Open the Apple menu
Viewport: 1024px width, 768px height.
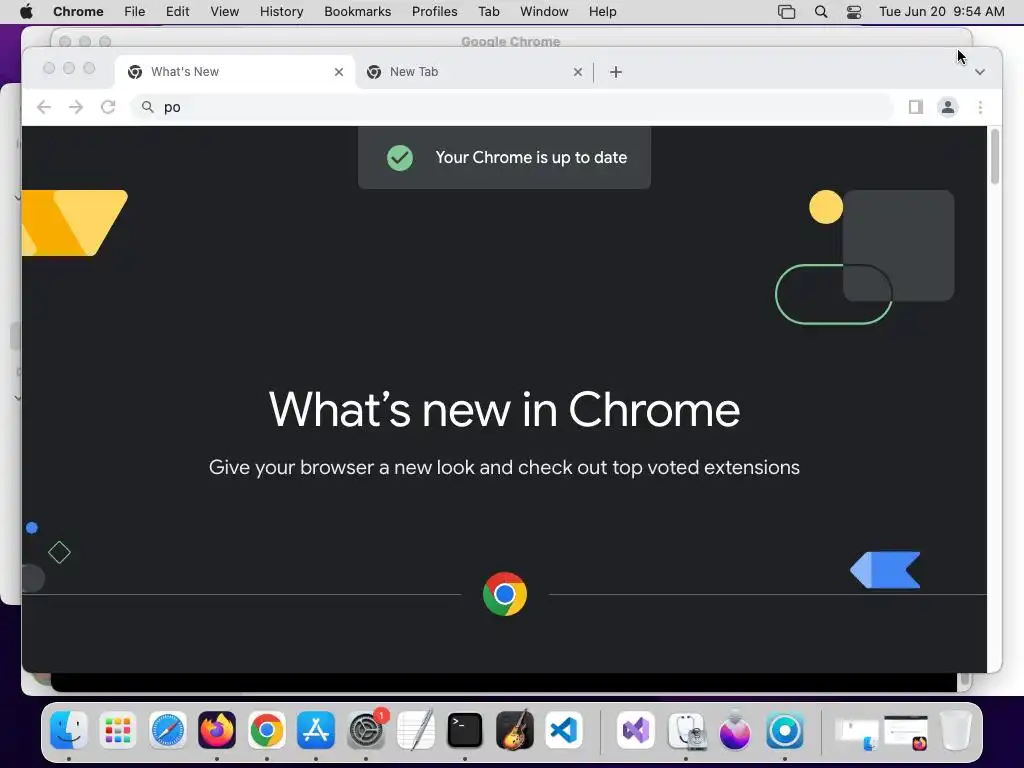click(x=26, y=12)
